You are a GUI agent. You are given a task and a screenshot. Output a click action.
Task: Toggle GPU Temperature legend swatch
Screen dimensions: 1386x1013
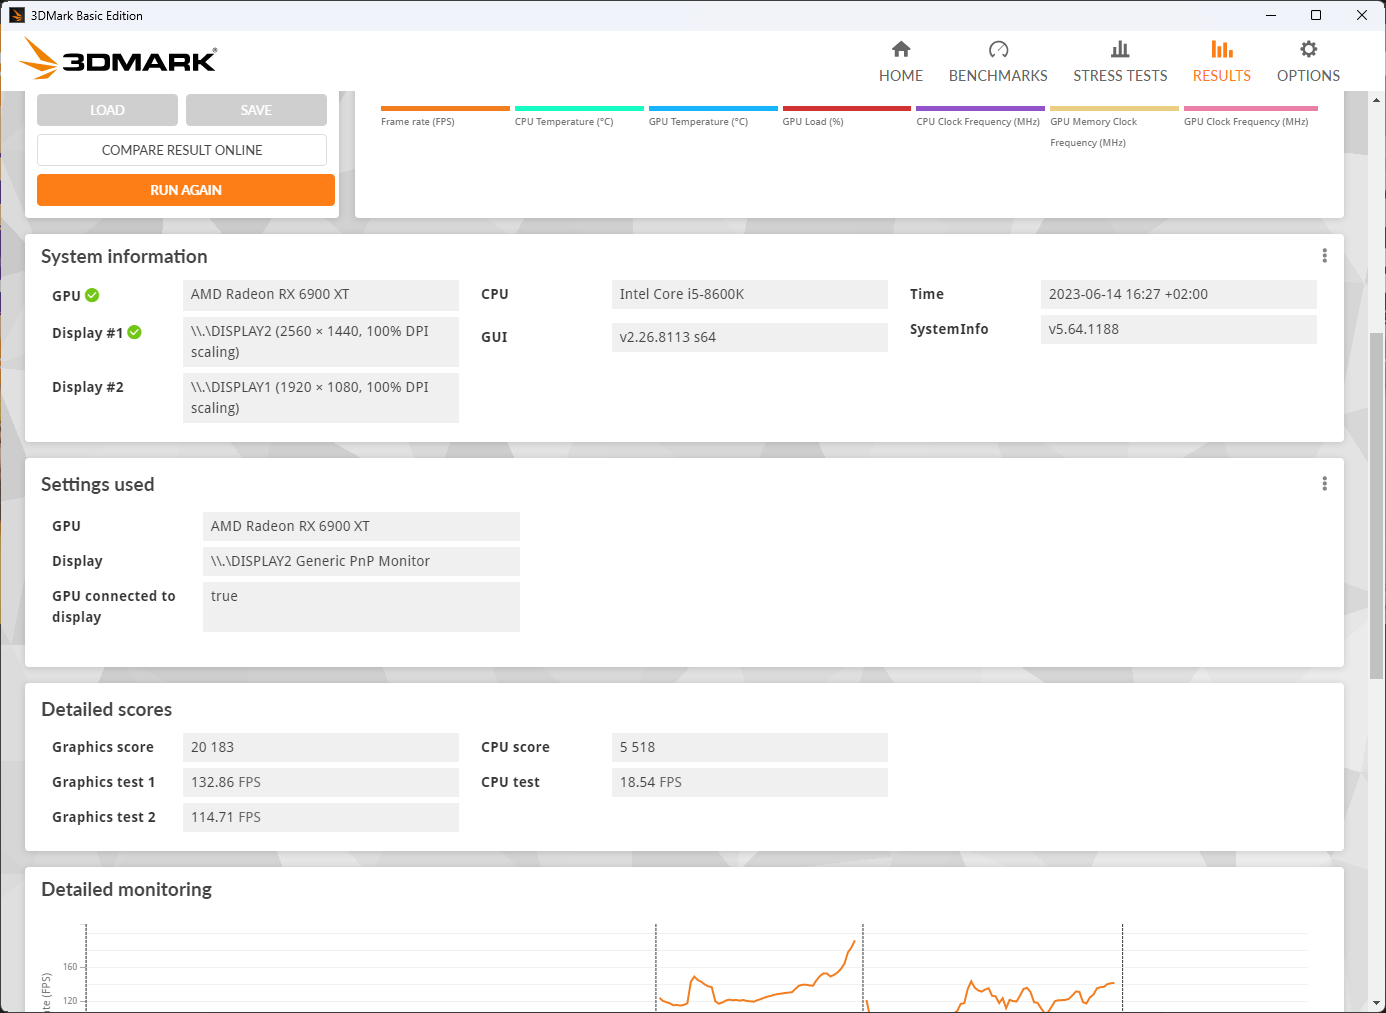[713, 108]
